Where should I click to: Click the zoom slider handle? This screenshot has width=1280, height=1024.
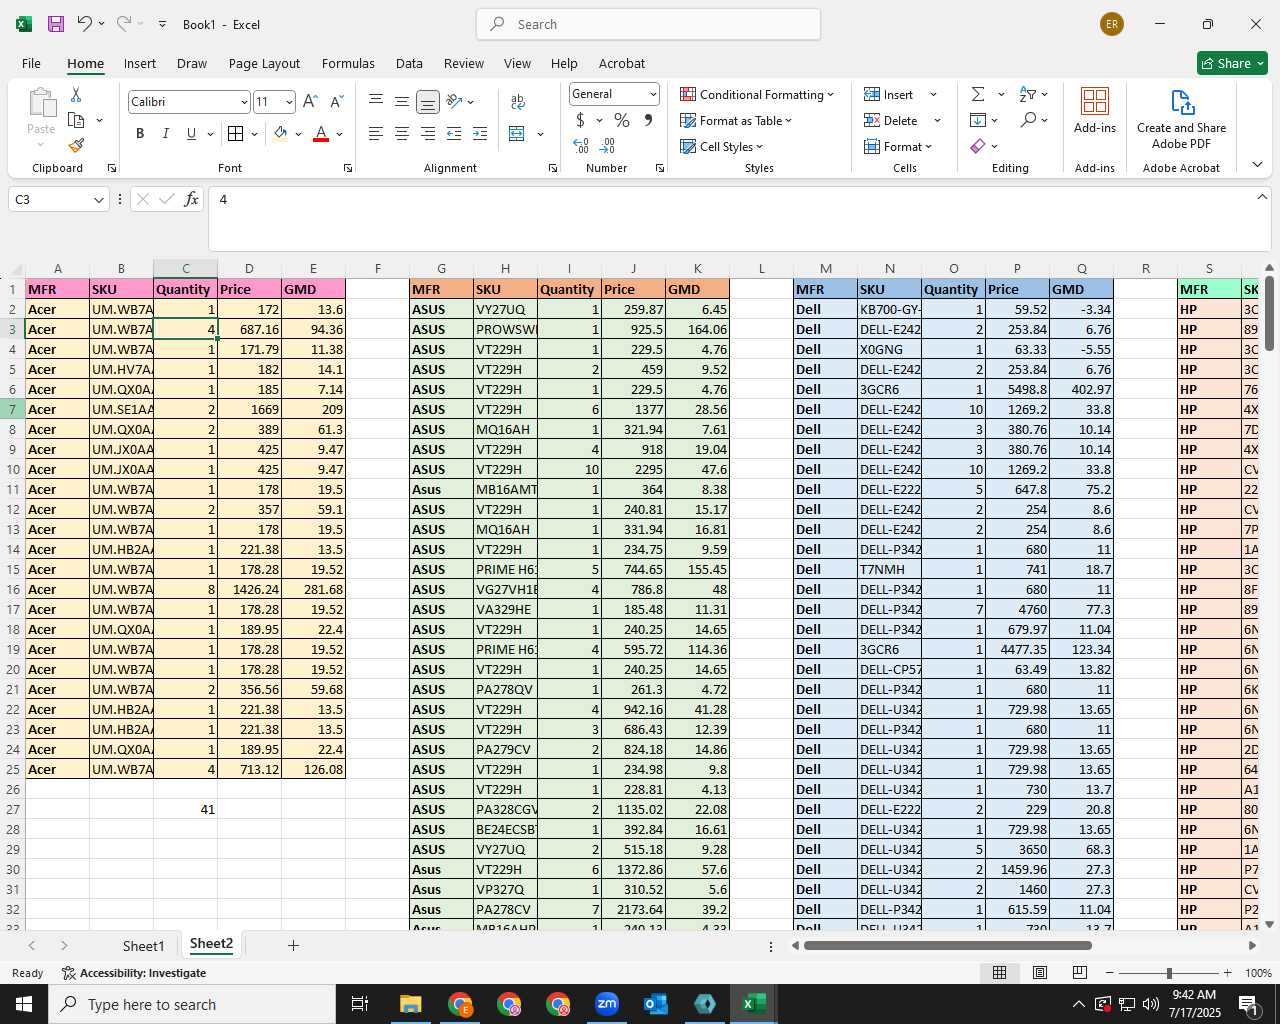pos(1168,973)
